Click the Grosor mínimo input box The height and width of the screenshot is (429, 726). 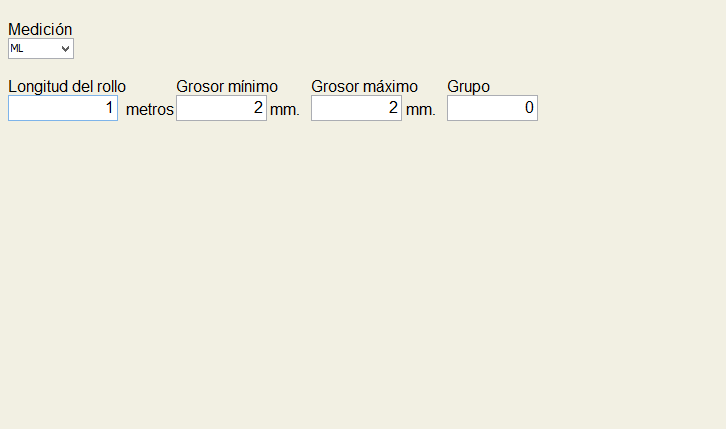point(221,108)
